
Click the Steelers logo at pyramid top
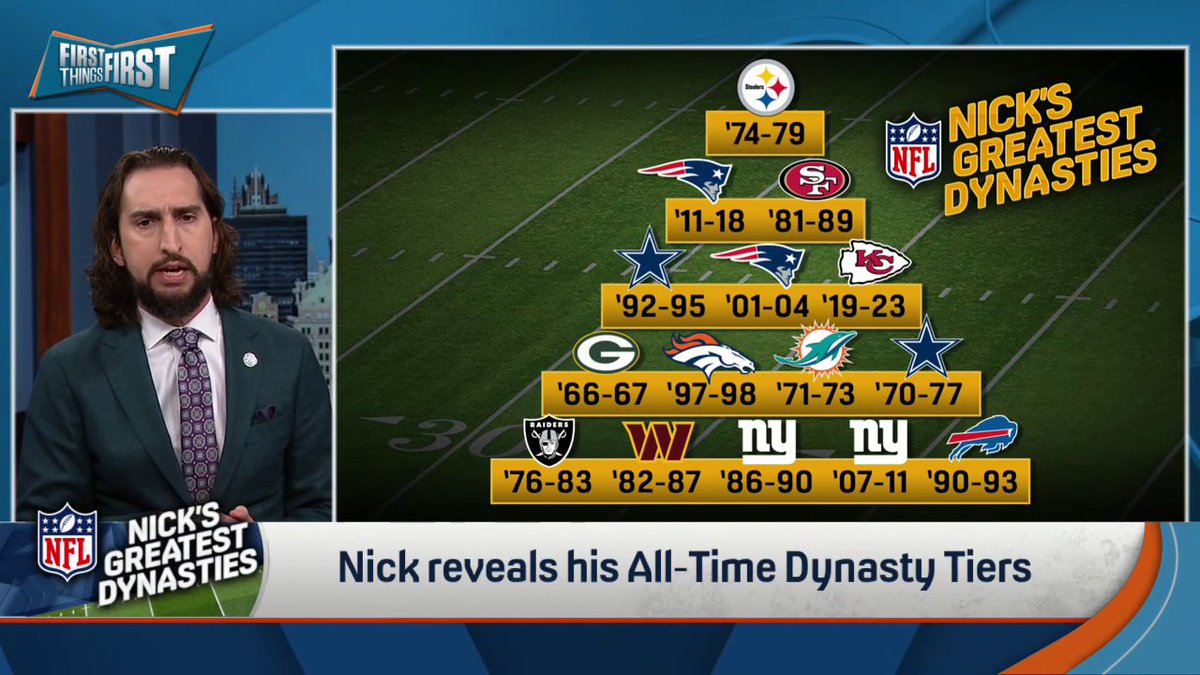click(x=765, y=88)
